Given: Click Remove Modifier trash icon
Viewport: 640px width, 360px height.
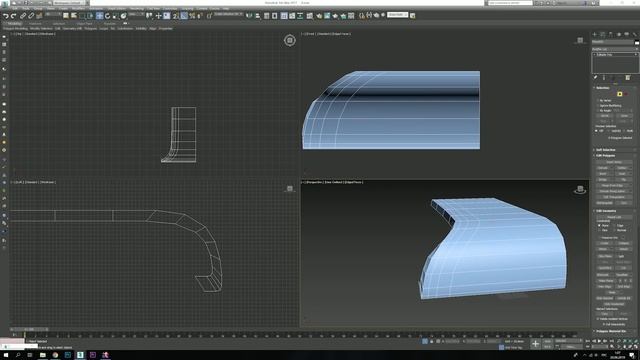Looking at the screenshot, I should 627,78.
